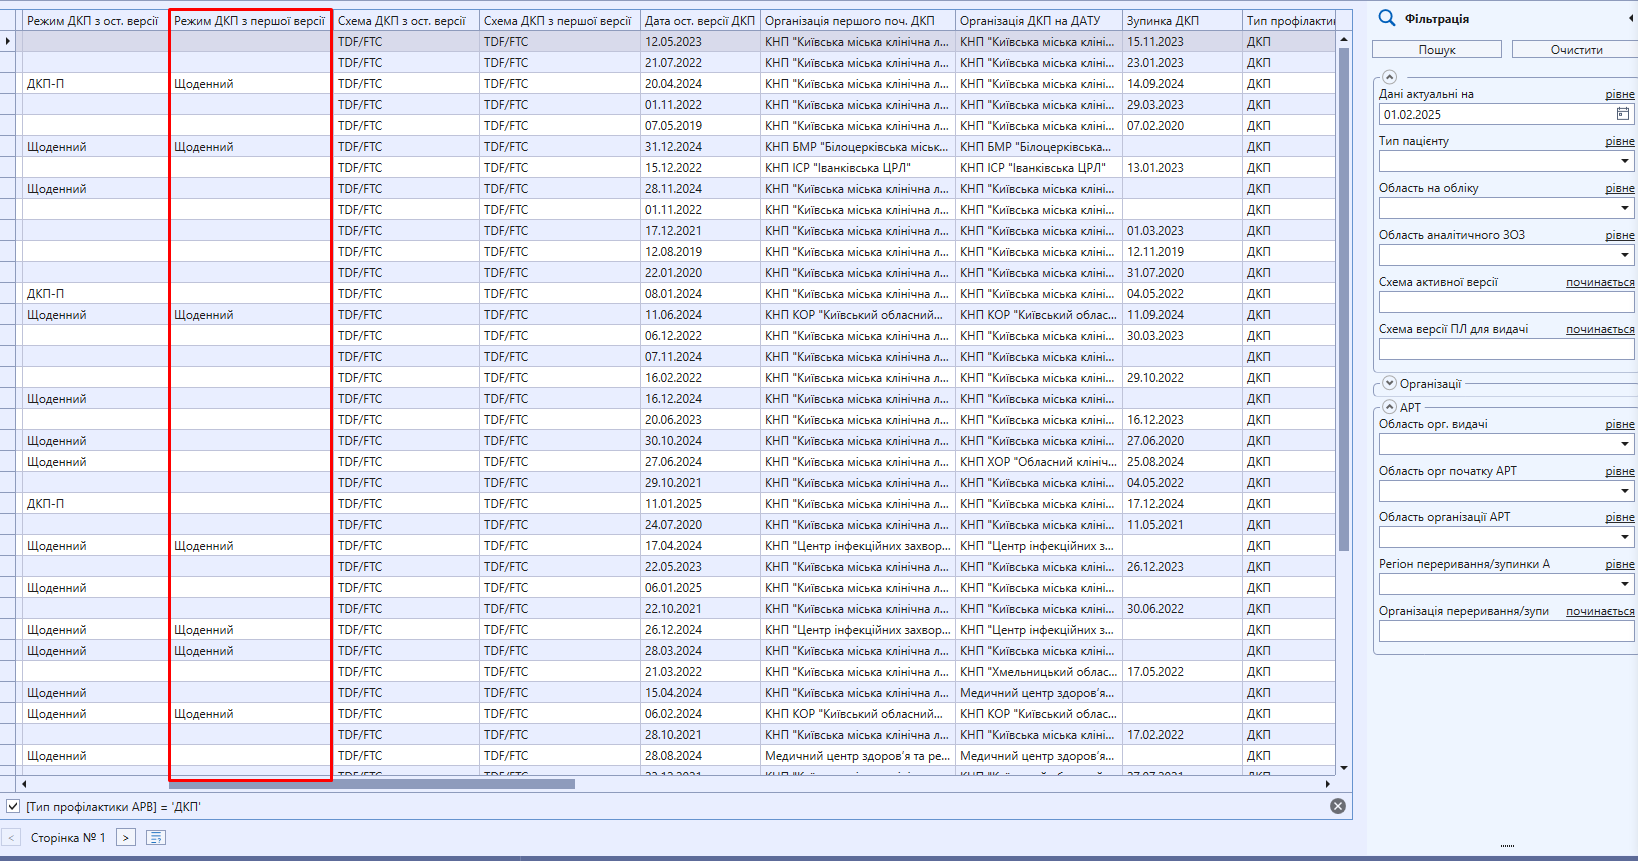Go to next page with the > button
Screen dimensions: 1638x861
point(126,837)
